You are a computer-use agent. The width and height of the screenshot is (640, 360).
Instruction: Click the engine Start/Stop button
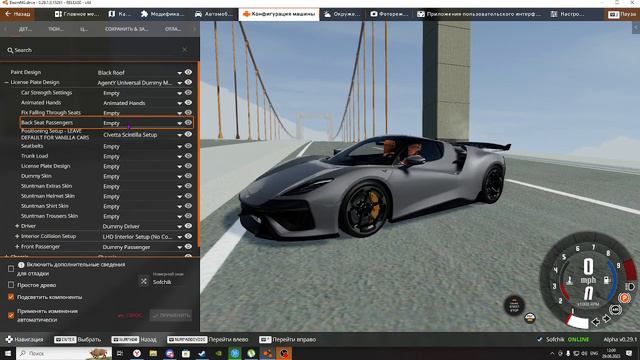(x=514, y=305)
